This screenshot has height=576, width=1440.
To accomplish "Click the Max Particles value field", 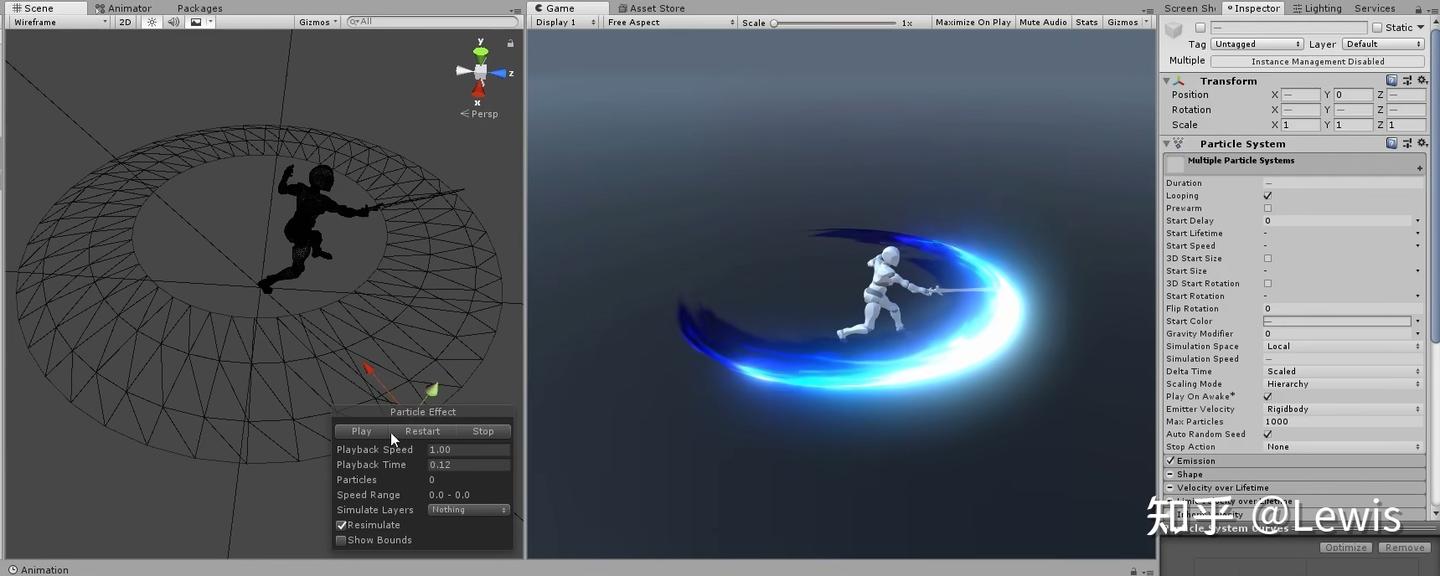I will 1342,421.
